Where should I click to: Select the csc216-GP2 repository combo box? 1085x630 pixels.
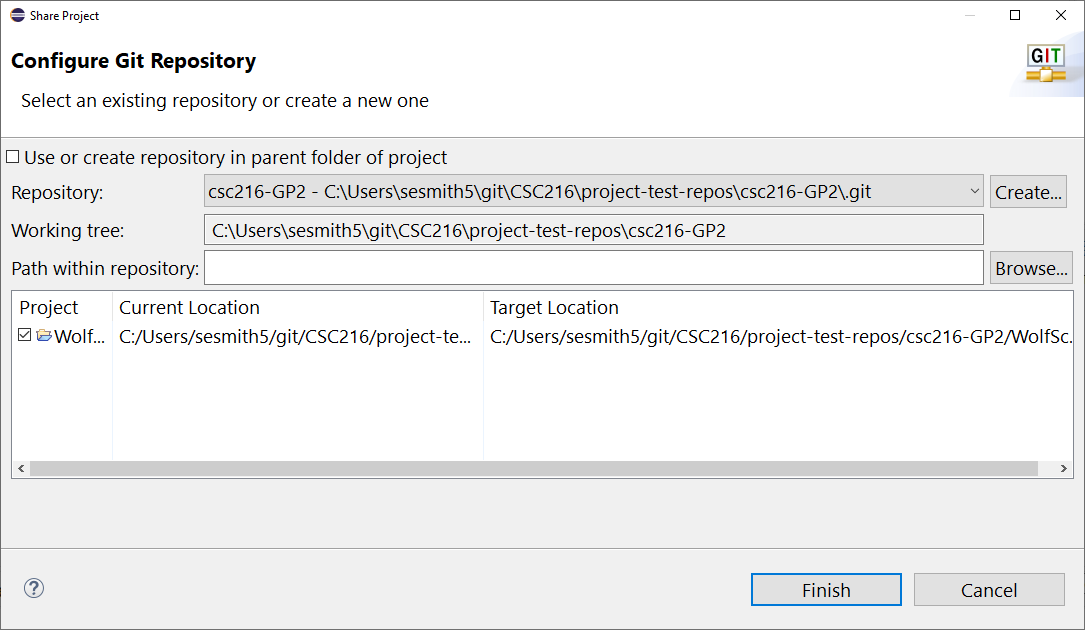593,191
